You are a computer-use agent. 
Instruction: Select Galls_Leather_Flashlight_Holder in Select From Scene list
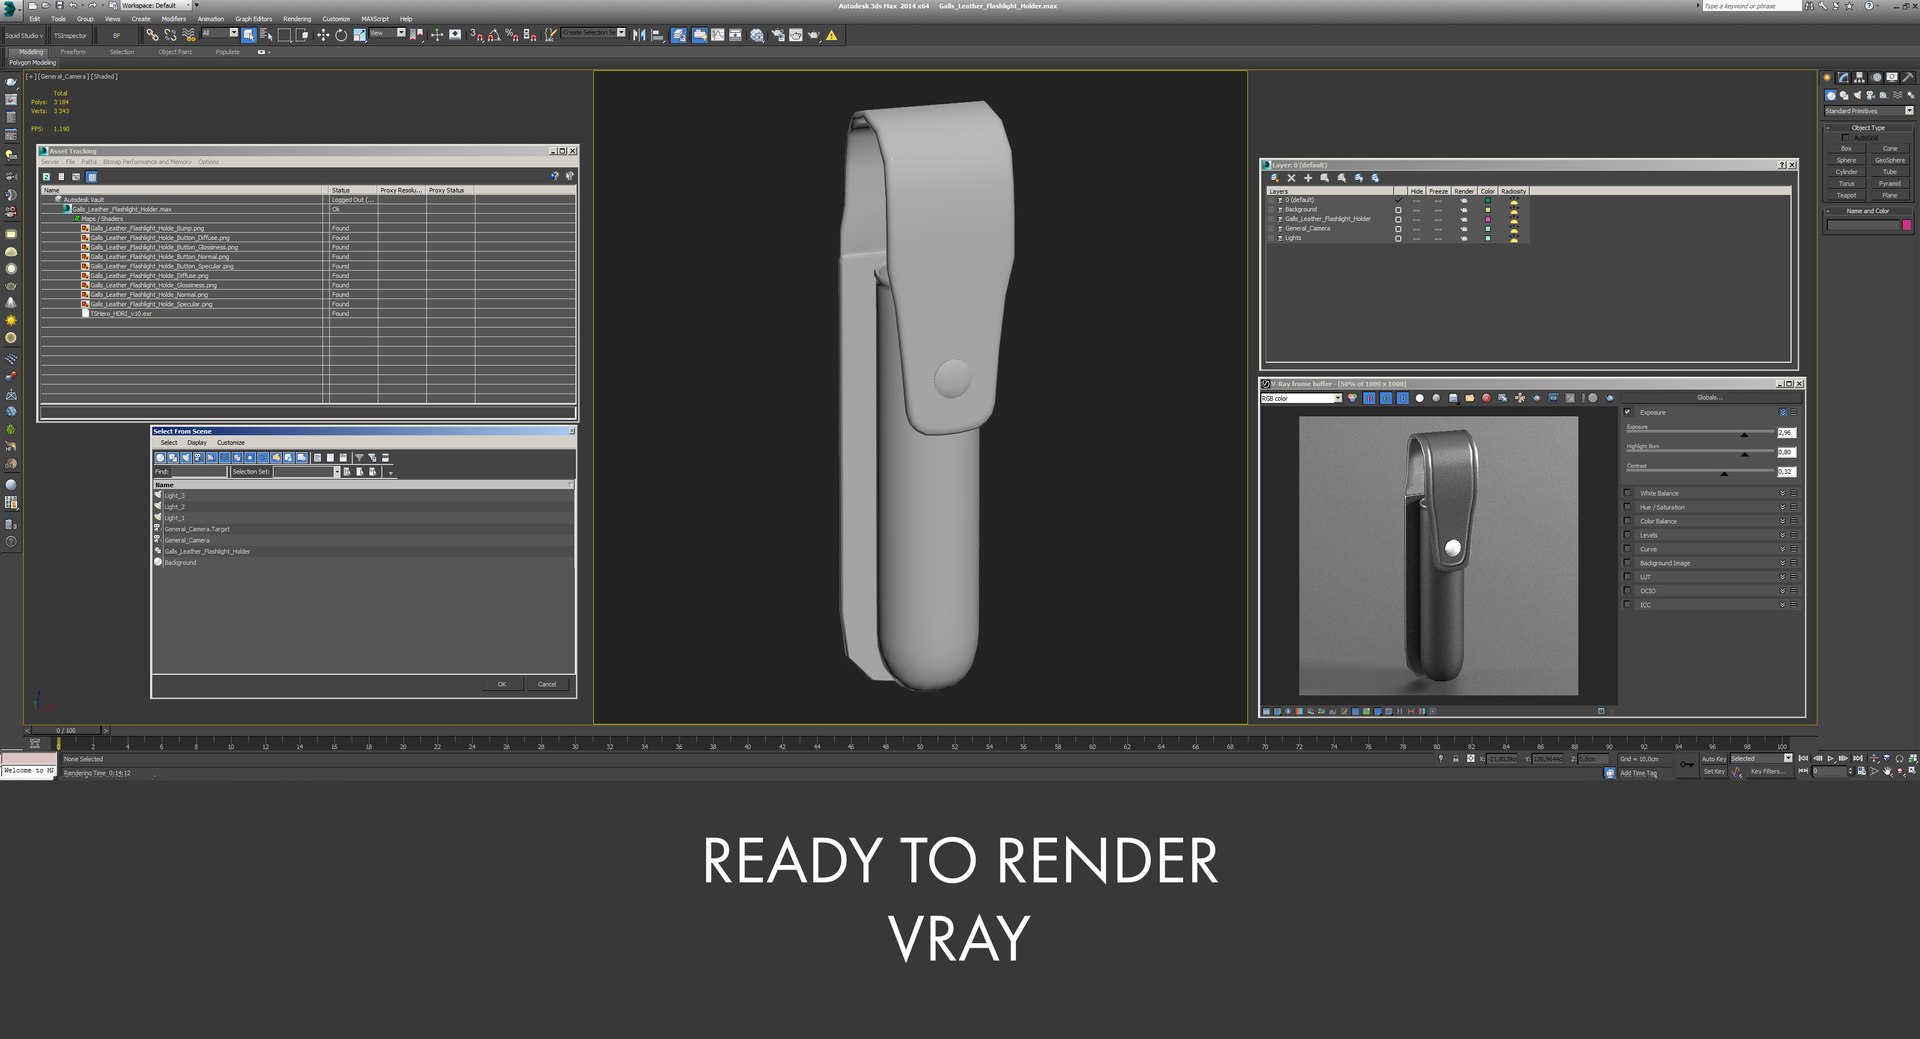tap(207, 552)
